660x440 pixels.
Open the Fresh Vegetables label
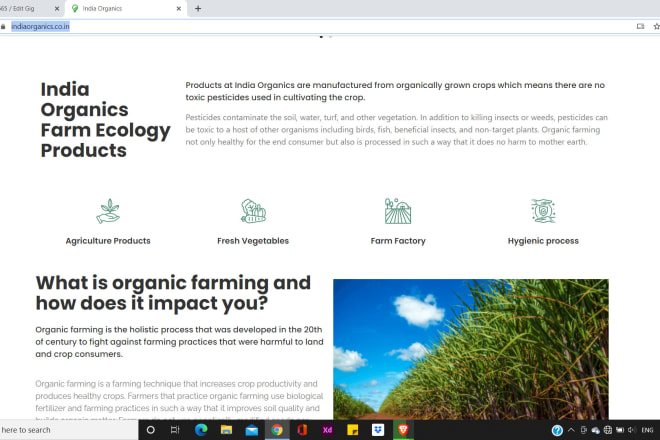pyautogui.click(x=253, y=241)
